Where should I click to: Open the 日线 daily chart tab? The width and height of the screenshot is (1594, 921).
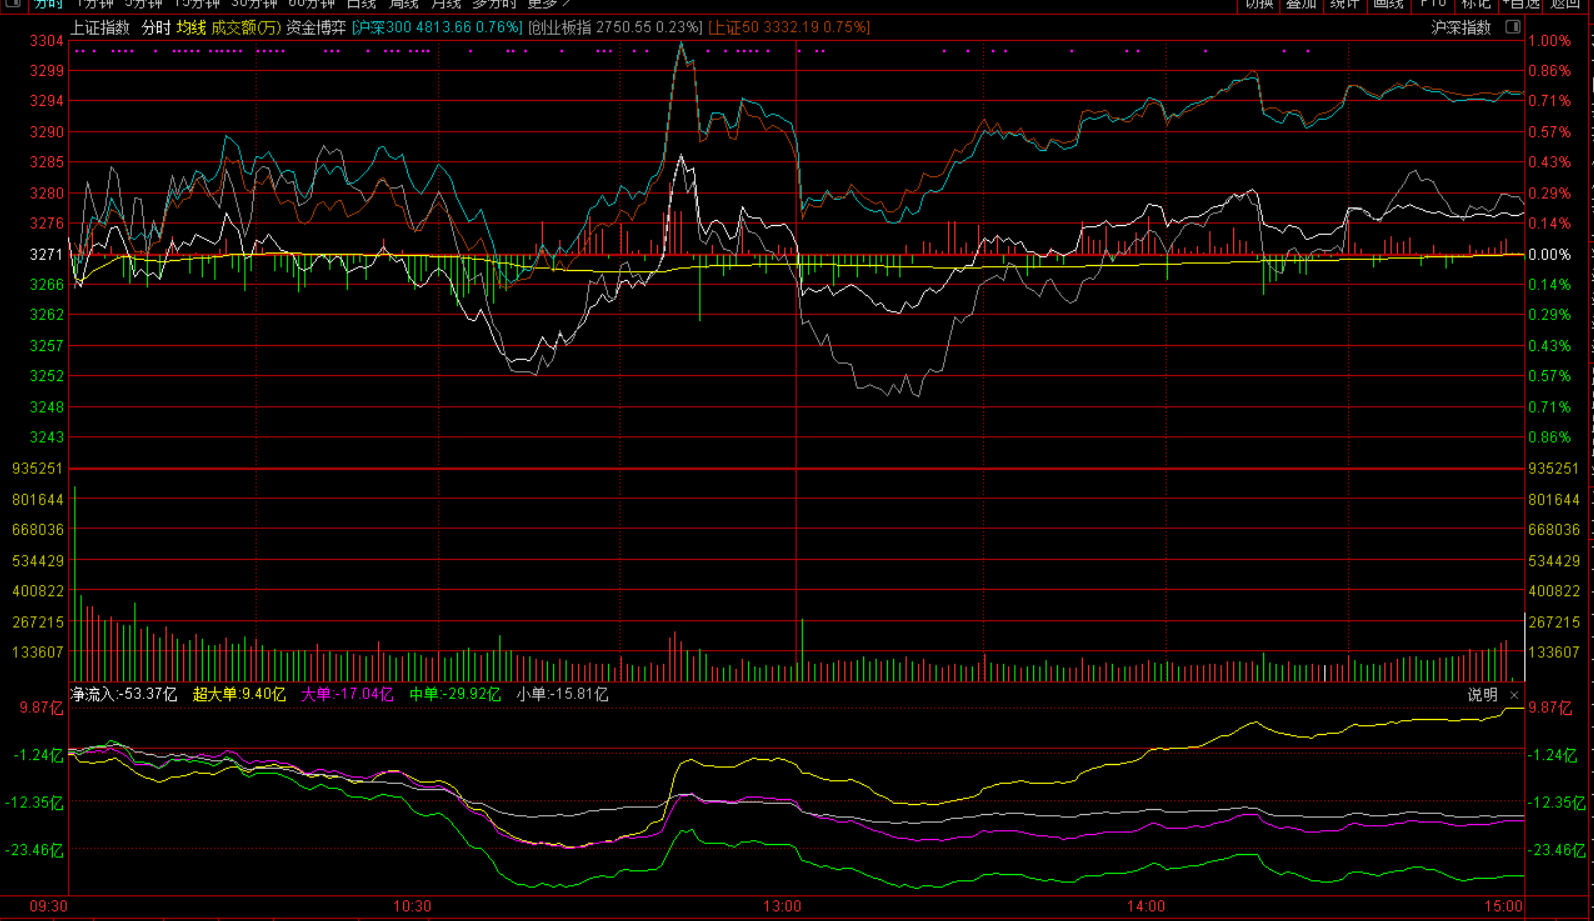point(361,4)
